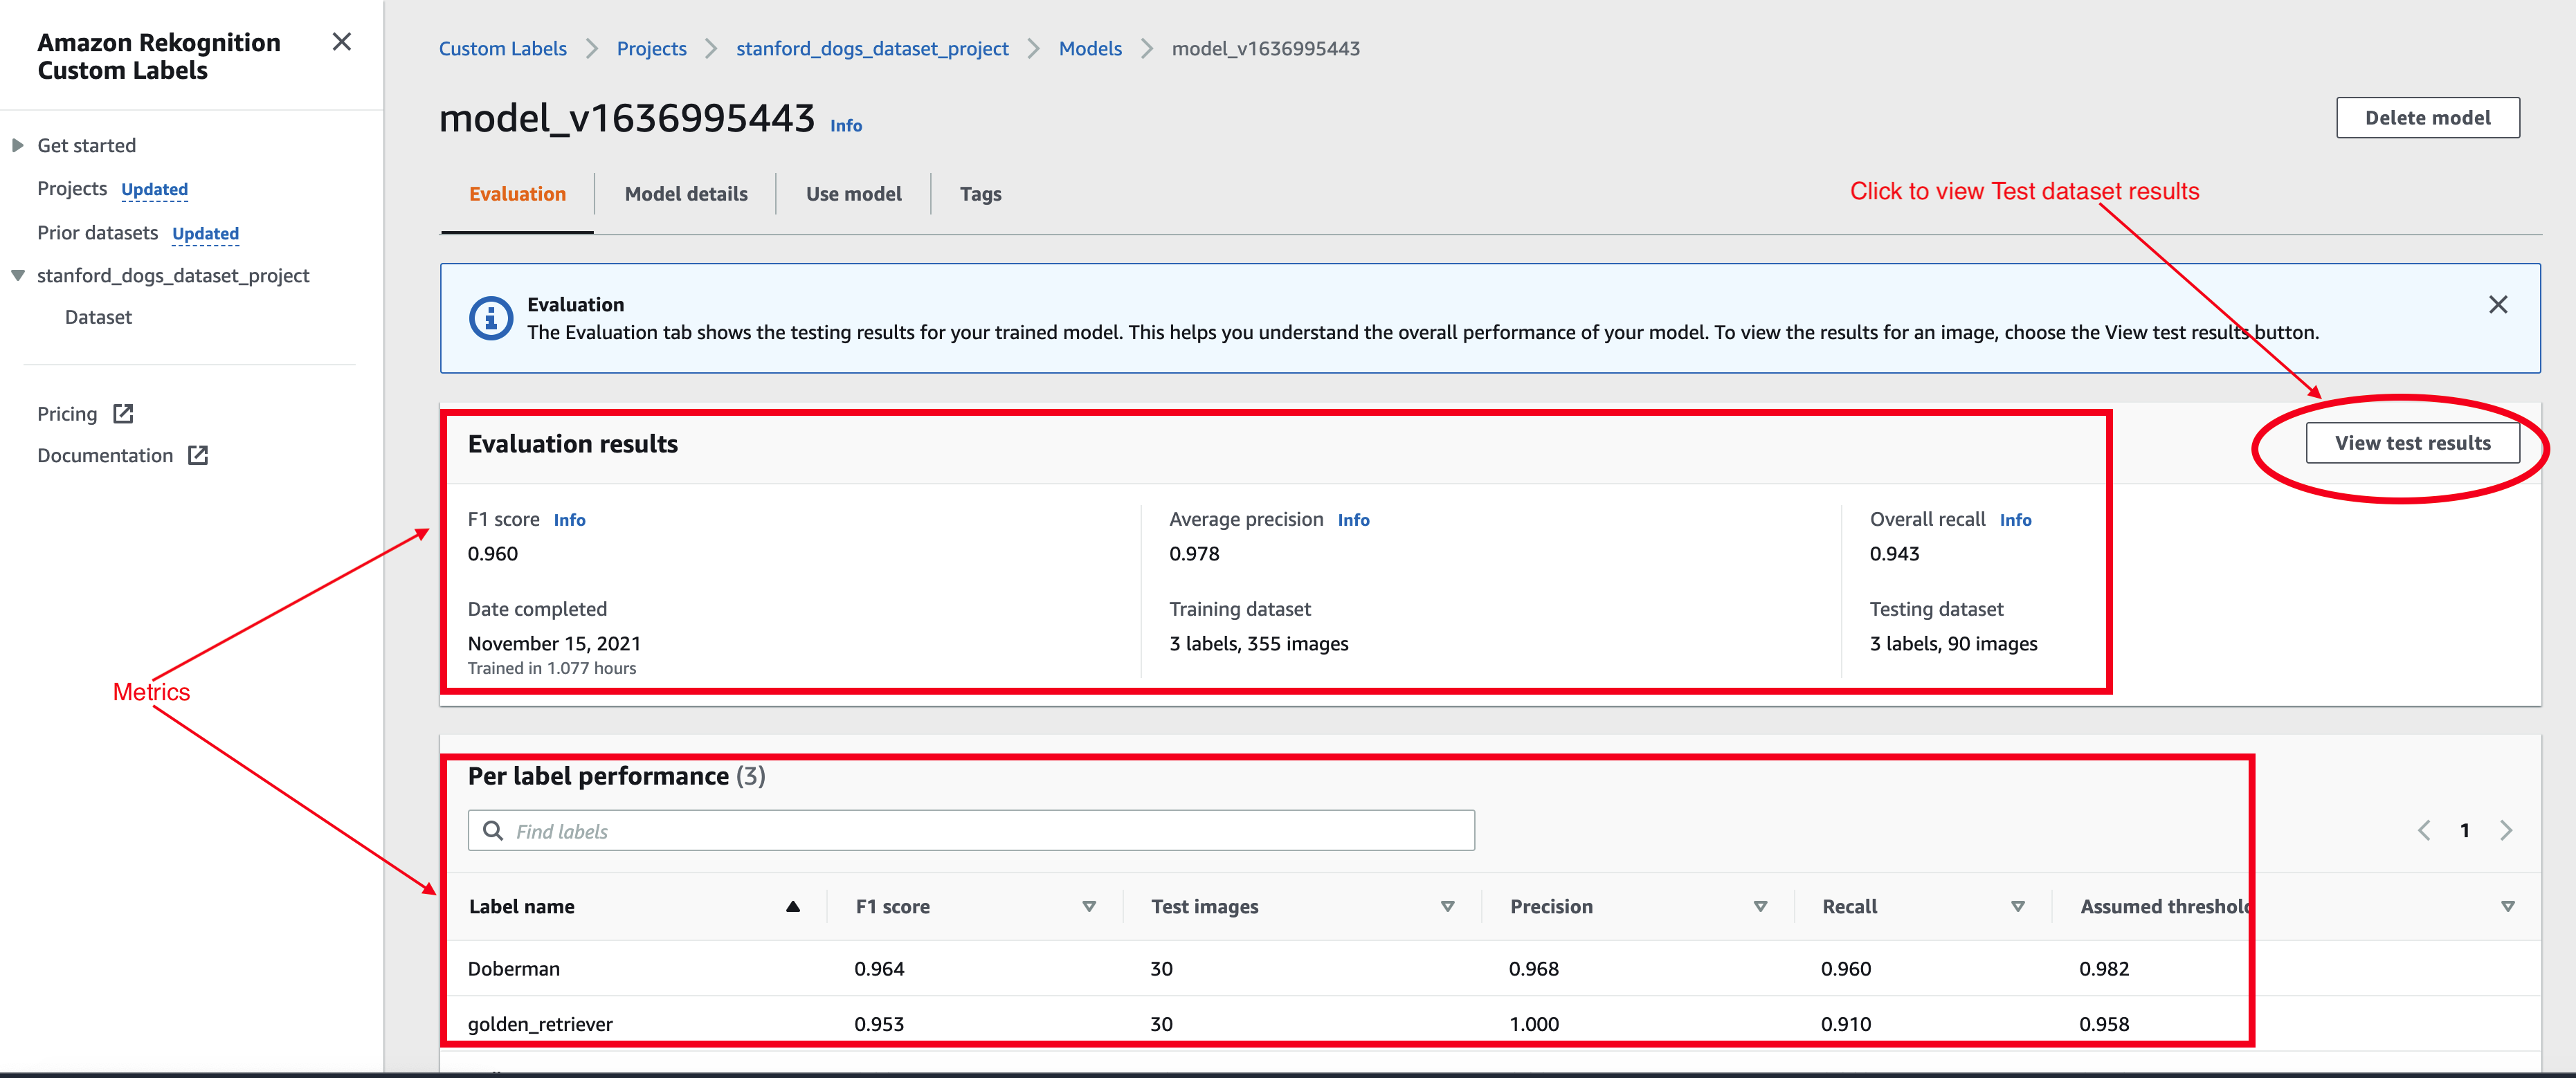Sort by Test images column arrow
Image resolution: width=2576 pixels, height=1078 pixels.
[1447, 907]
